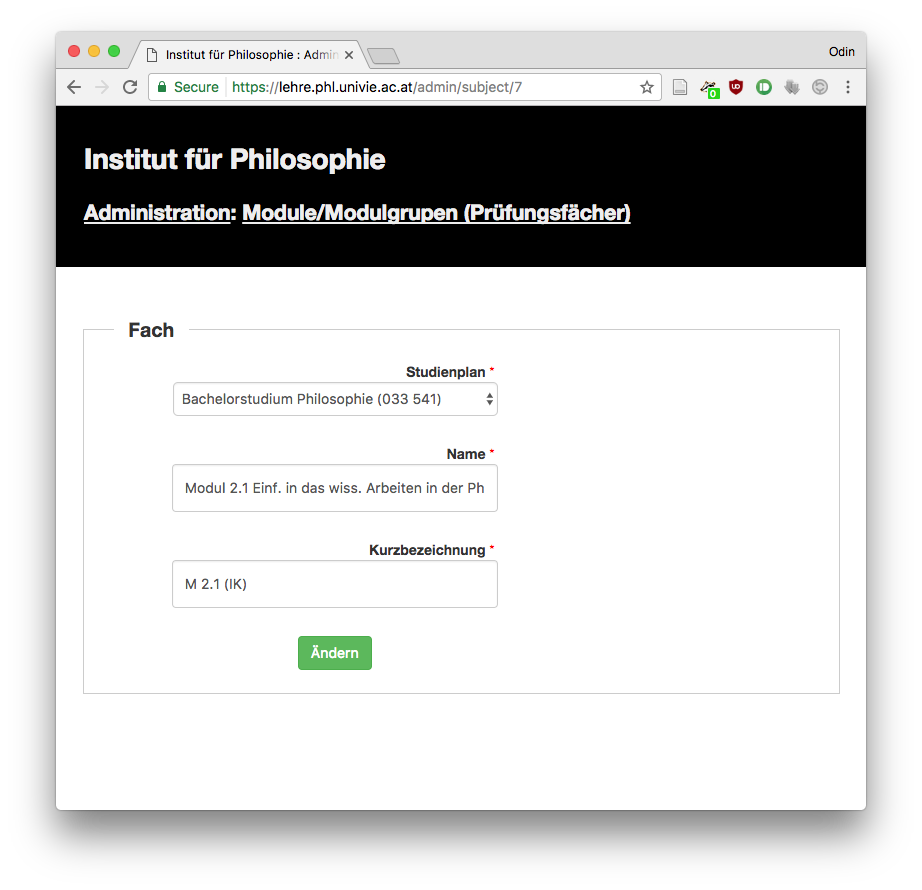Click the browser back arrow

(x=74, y=87)
